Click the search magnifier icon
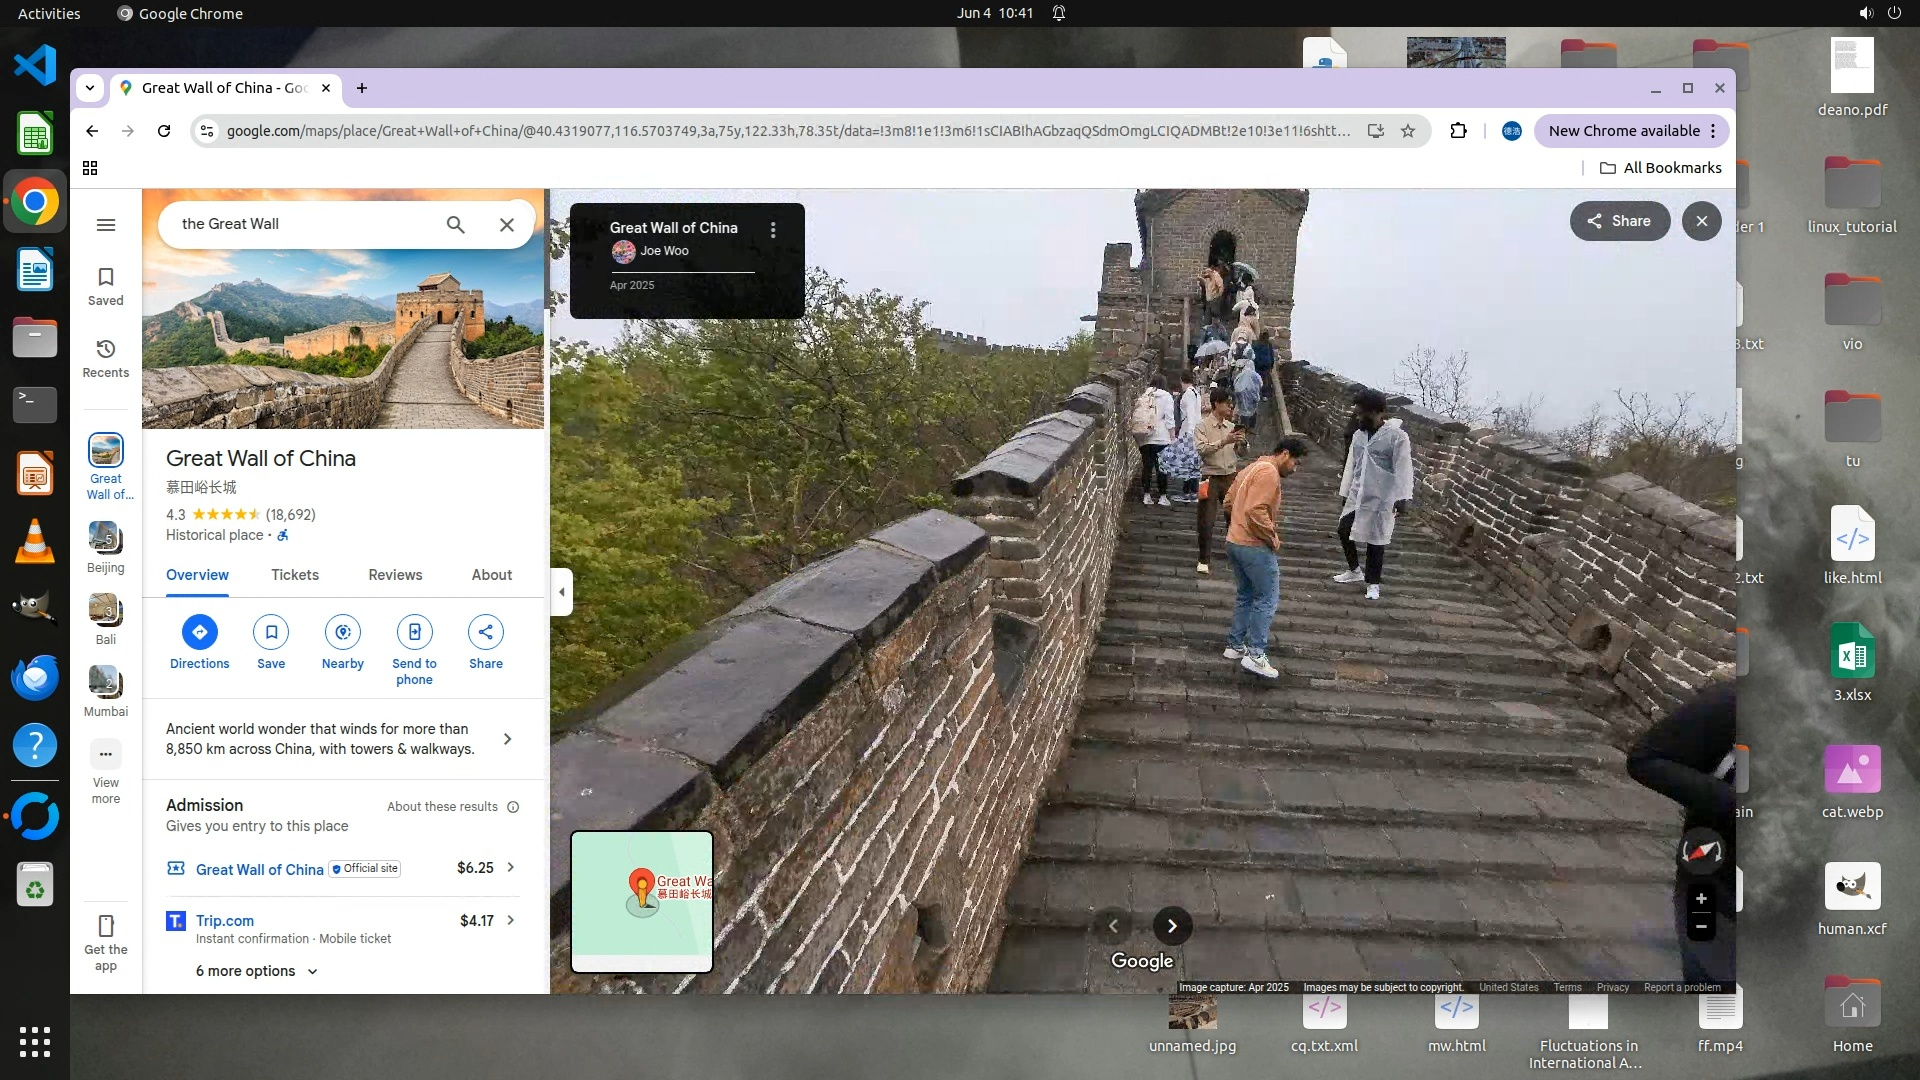1920x1080 pixels. point(455,224)
